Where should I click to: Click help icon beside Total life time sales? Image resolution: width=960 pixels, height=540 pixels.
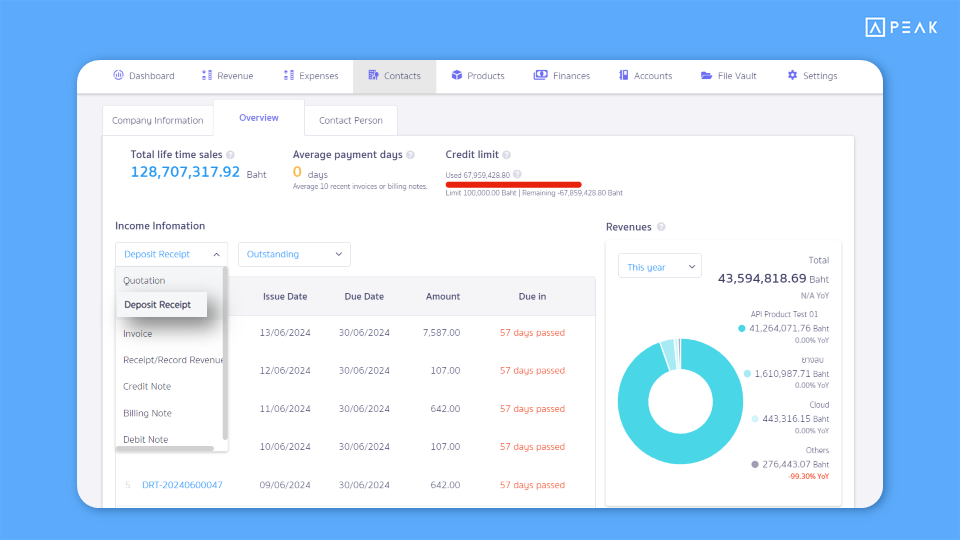pyautogui.click(x=230, y=155)
